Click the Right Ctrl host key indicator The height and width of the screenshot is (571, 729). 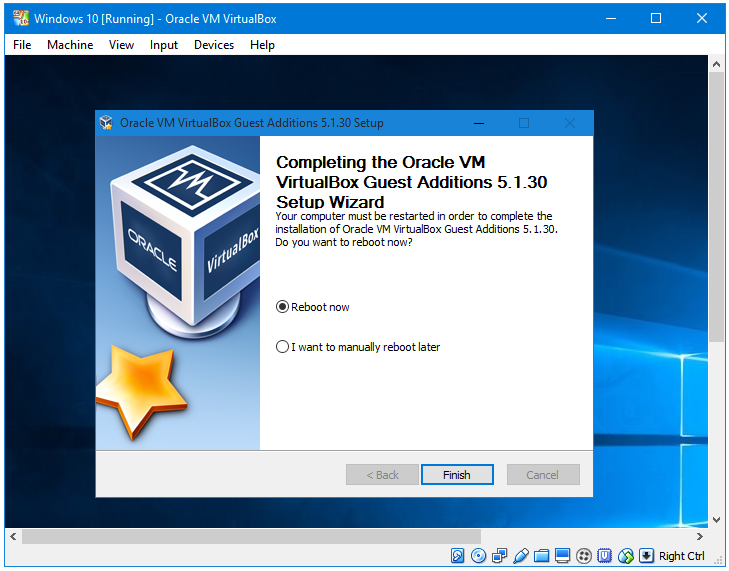click(682, 556)
